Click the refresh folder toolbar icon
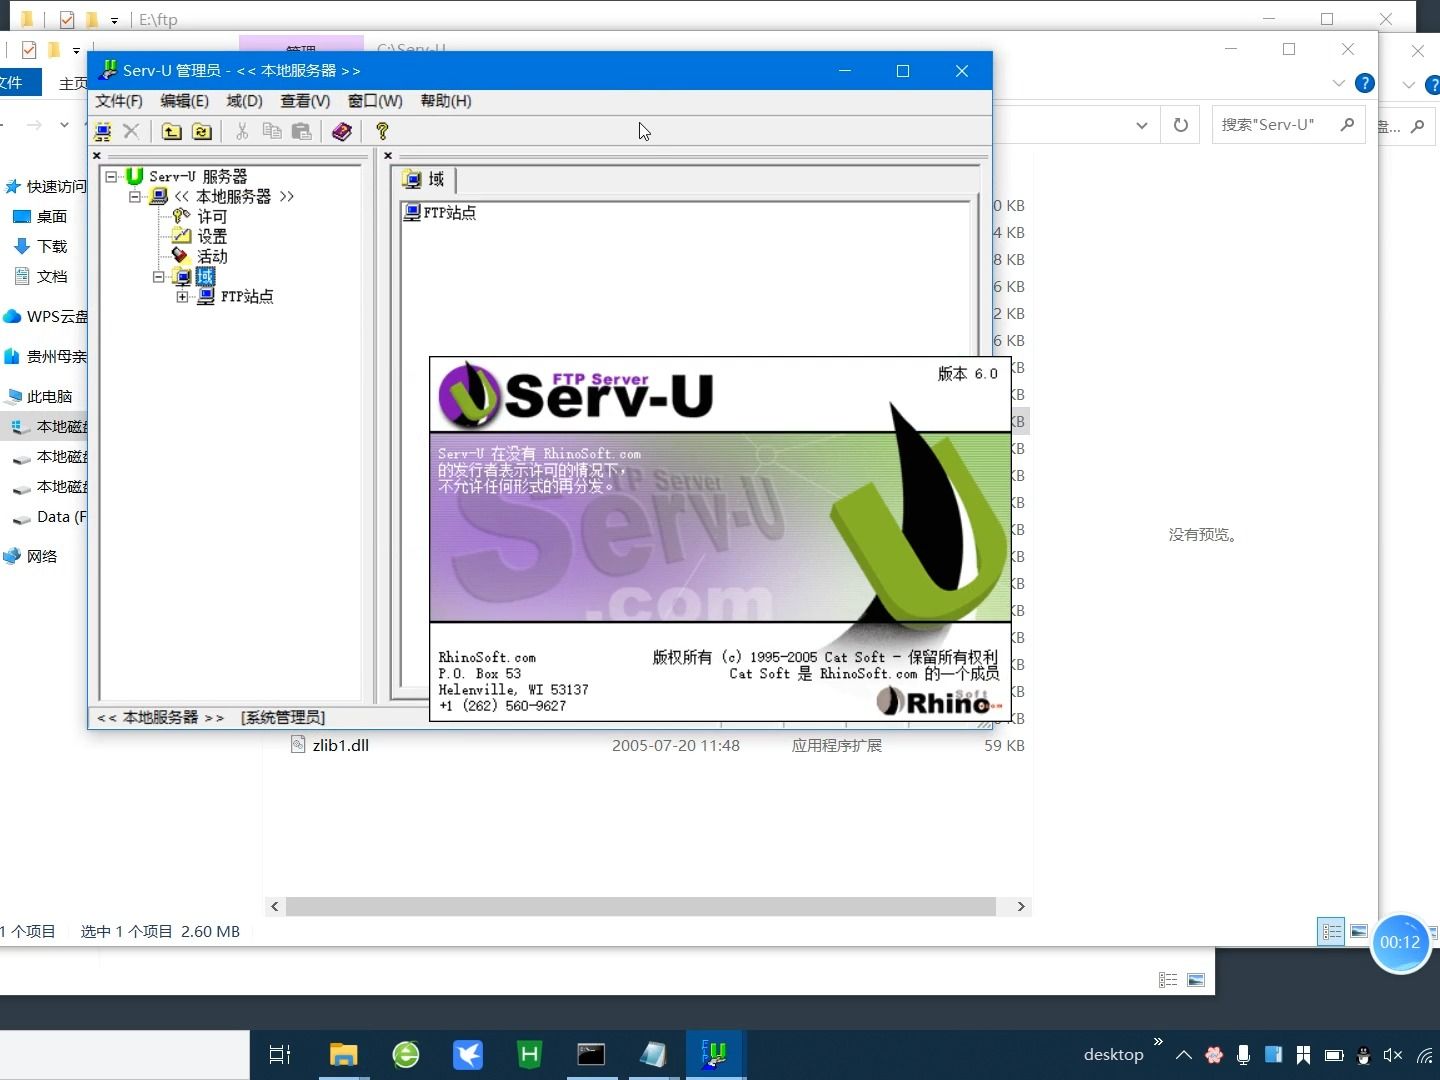The height and width of the screenshot is (1080, 1440). (x=202, y=131)
